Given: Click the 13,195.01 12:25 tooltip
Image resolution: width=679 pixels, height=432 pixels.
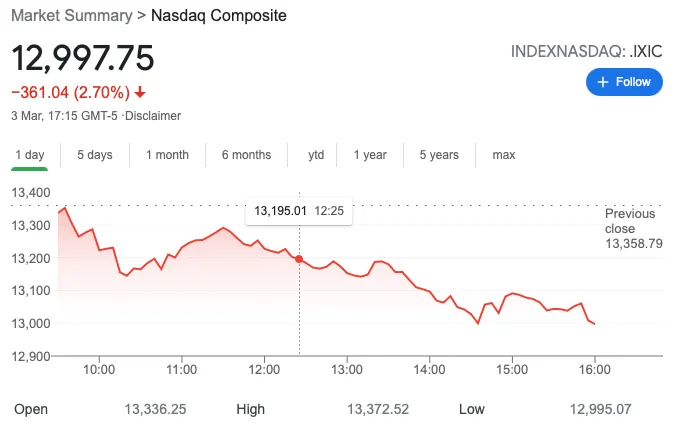Looking at the screenshot, I should 299,211.
